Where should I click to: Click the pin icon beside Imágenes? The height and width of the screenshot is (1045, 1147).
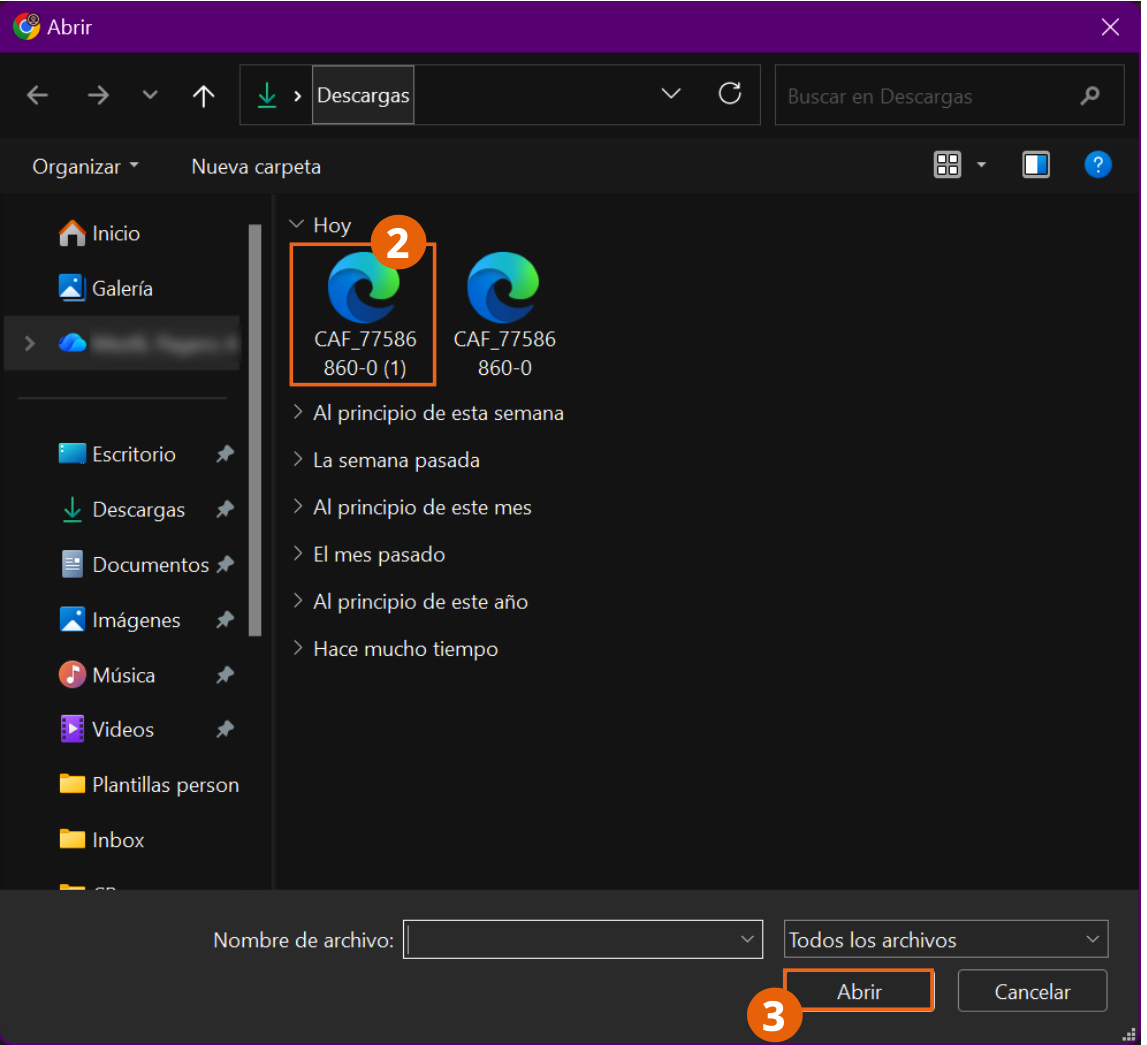225,619
